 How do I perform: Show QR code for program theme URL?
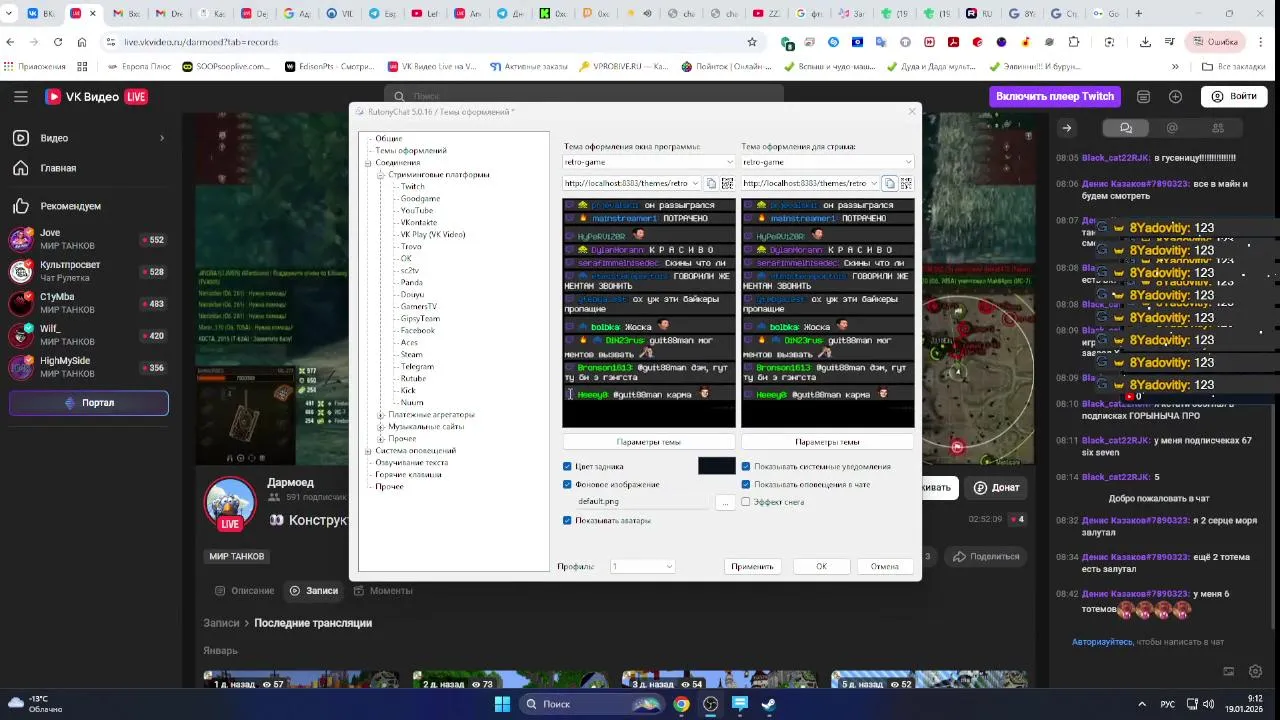727,183
